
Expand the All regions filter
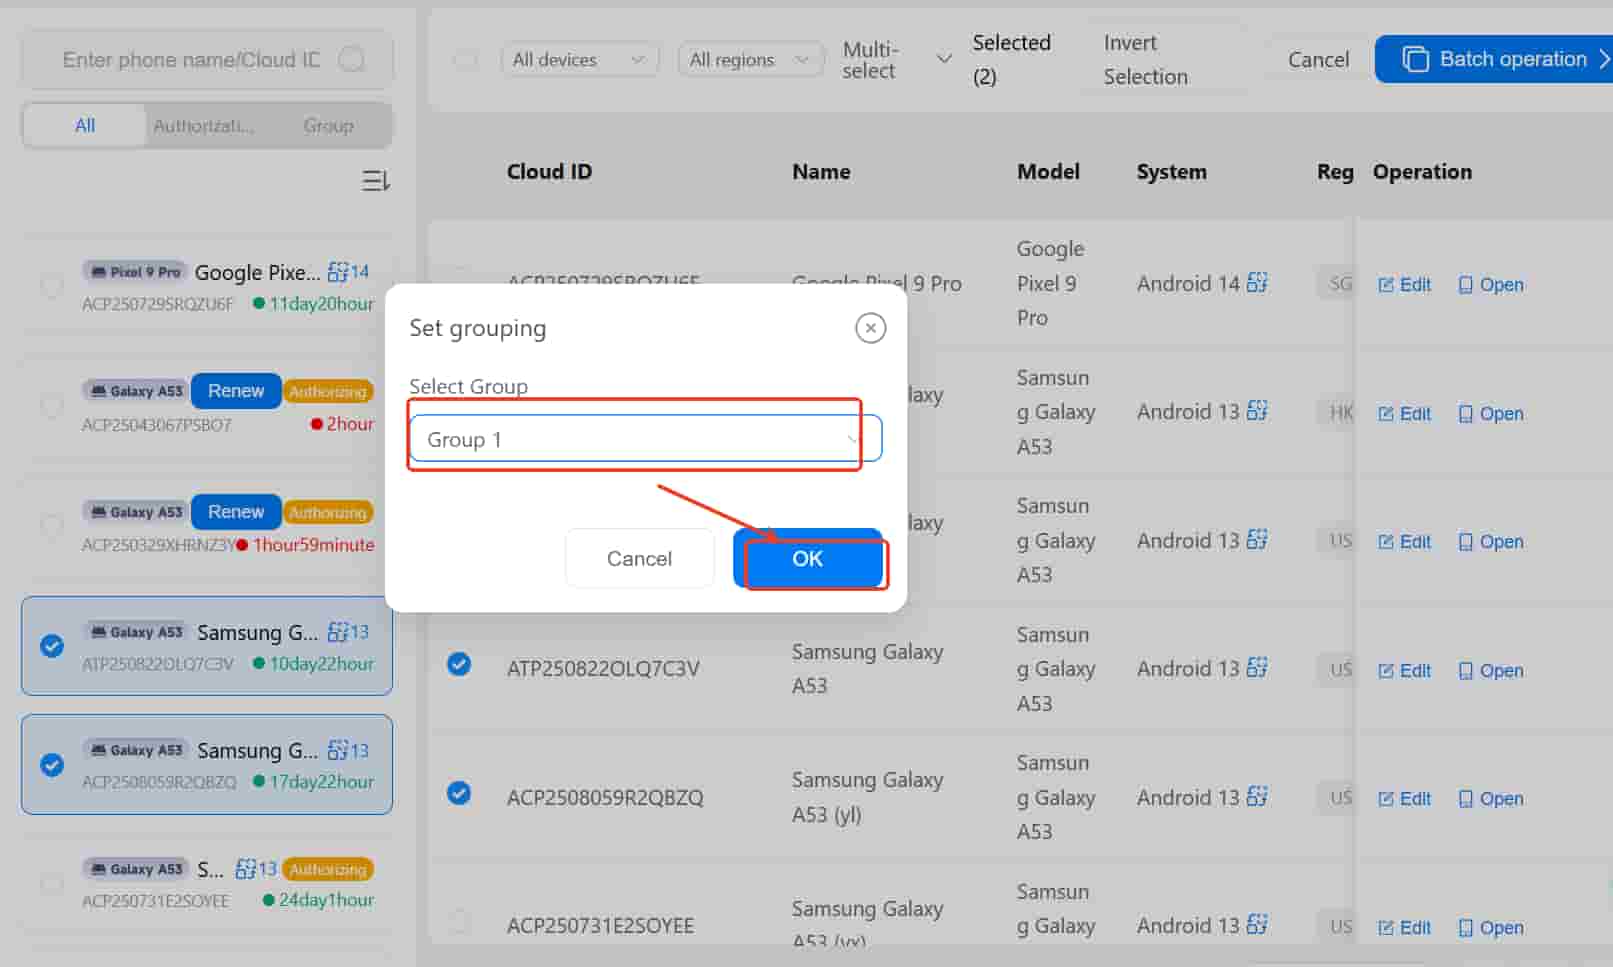pyautogui.click(x=749, y=60)
